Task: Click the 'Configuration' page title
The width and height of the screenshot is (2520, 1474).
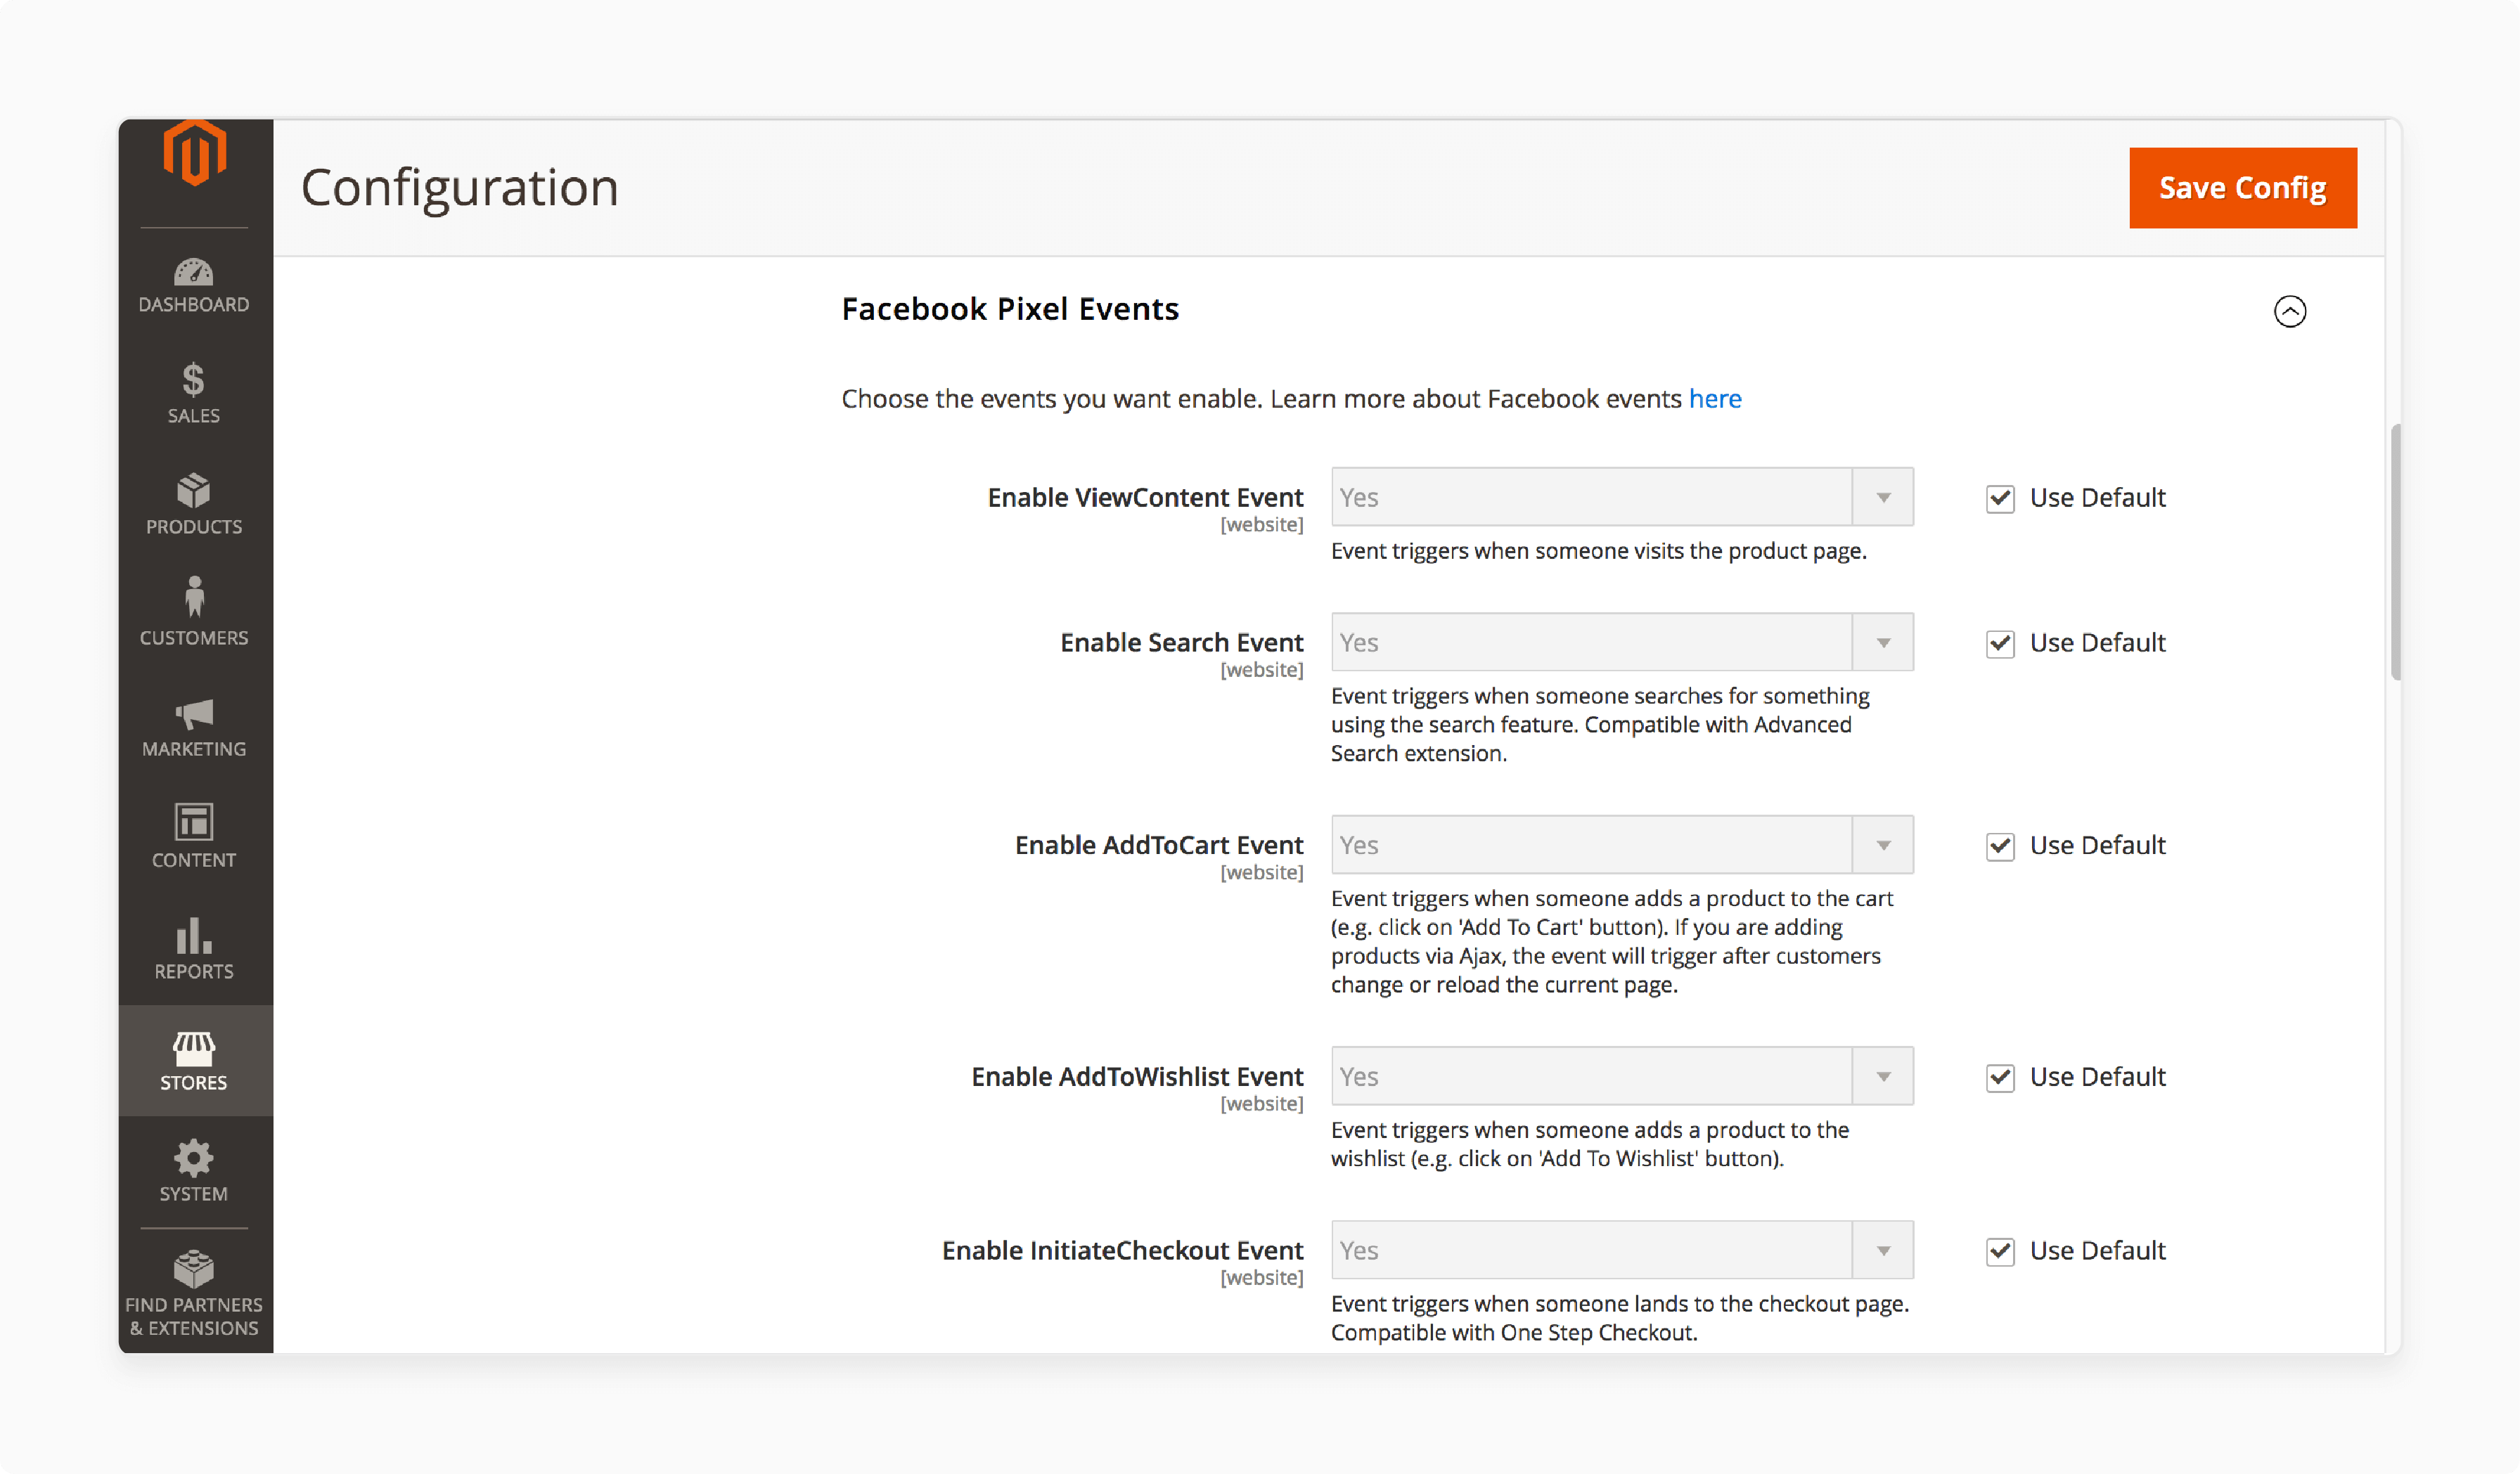Action: point(460,188)
